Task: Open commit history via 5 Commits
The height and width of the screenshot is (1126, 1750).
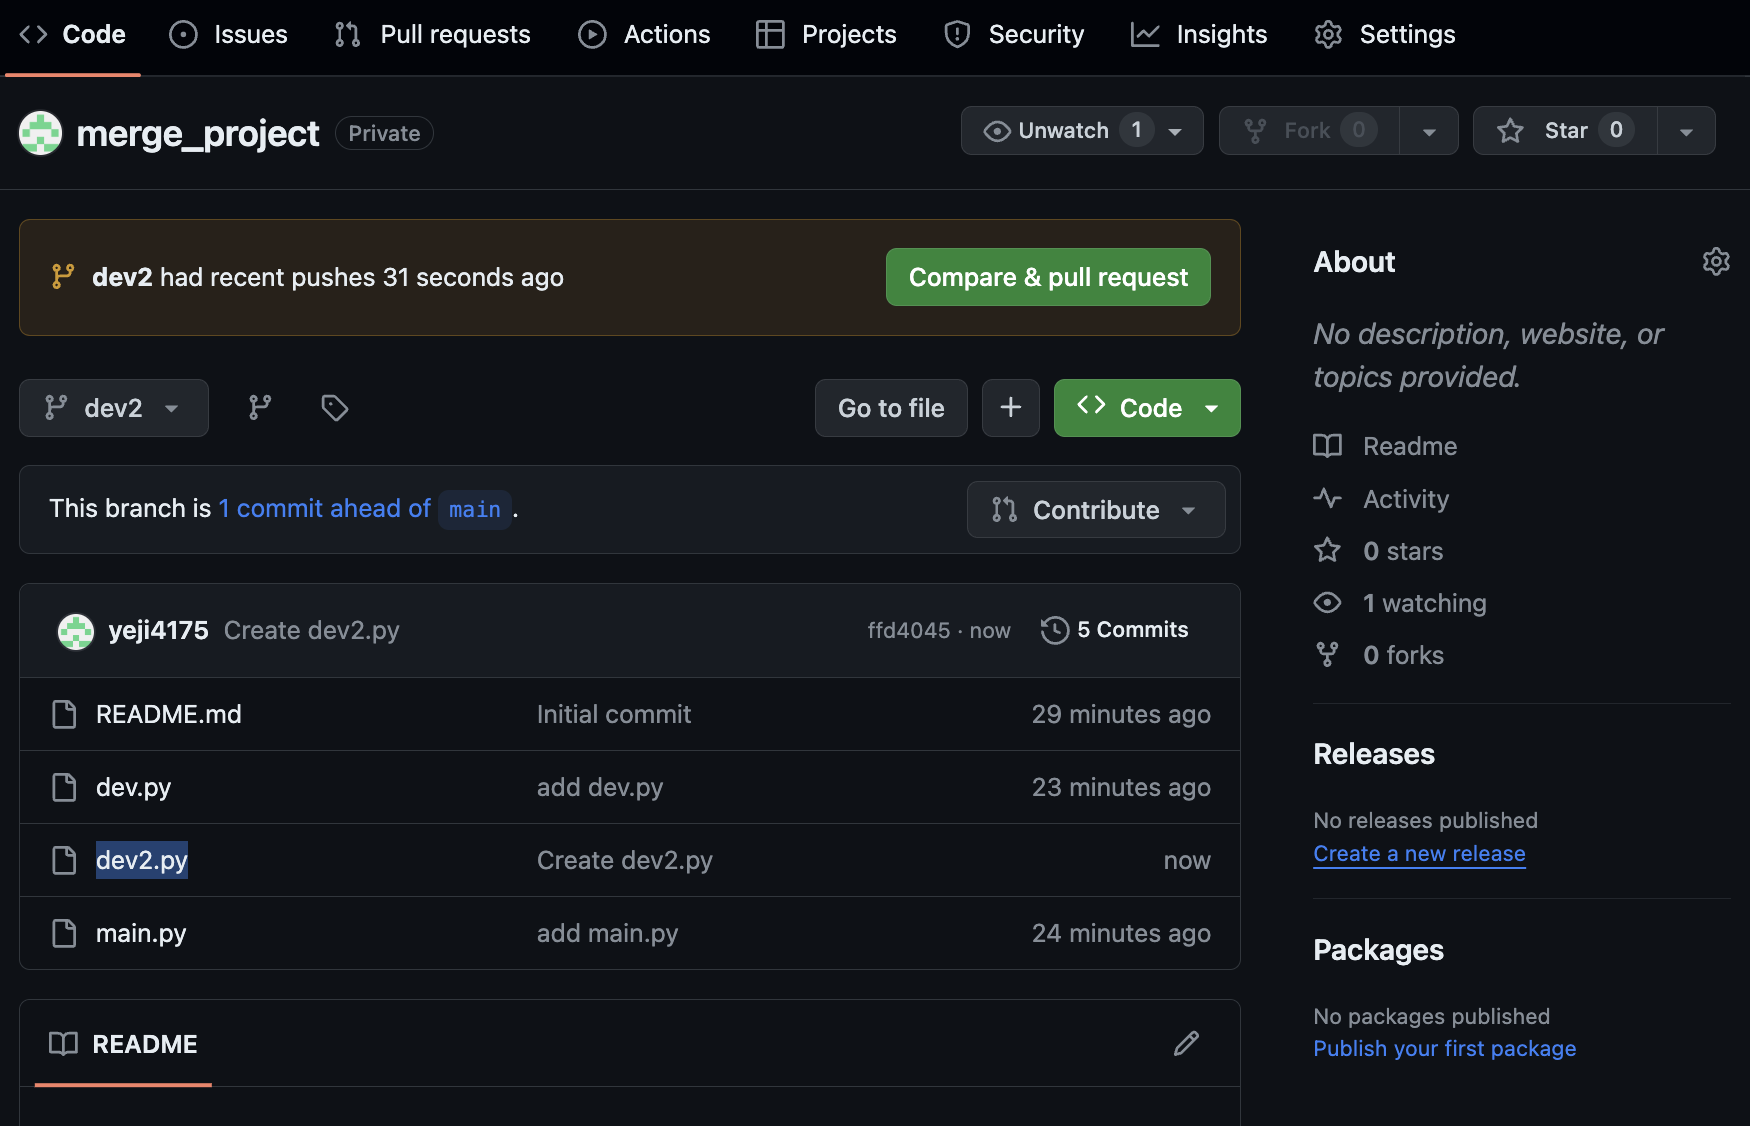Action: pyautogui.click(x=1115, y=630)
